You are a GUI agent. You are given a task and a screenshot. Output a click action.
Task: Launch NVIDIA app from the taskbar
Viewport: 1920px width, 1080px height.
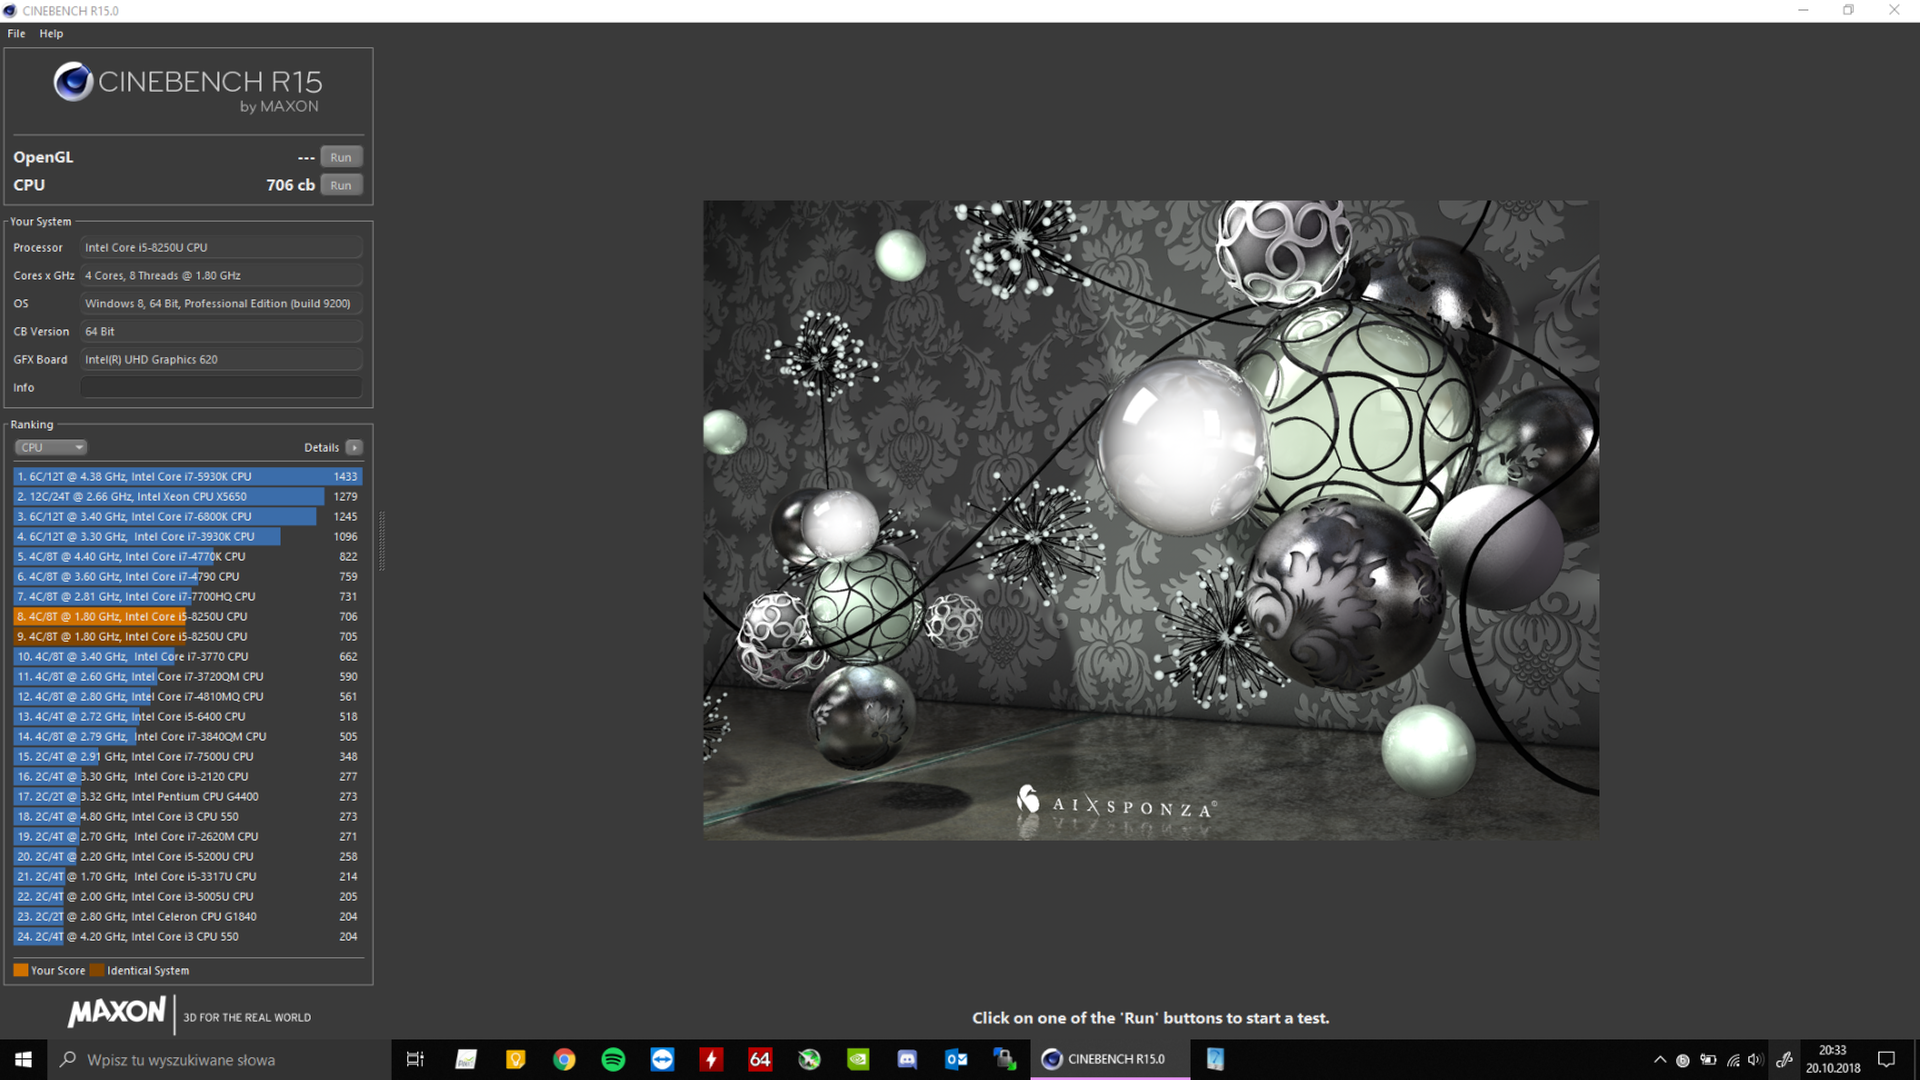pyautogui.click(x=858, y=1059)
